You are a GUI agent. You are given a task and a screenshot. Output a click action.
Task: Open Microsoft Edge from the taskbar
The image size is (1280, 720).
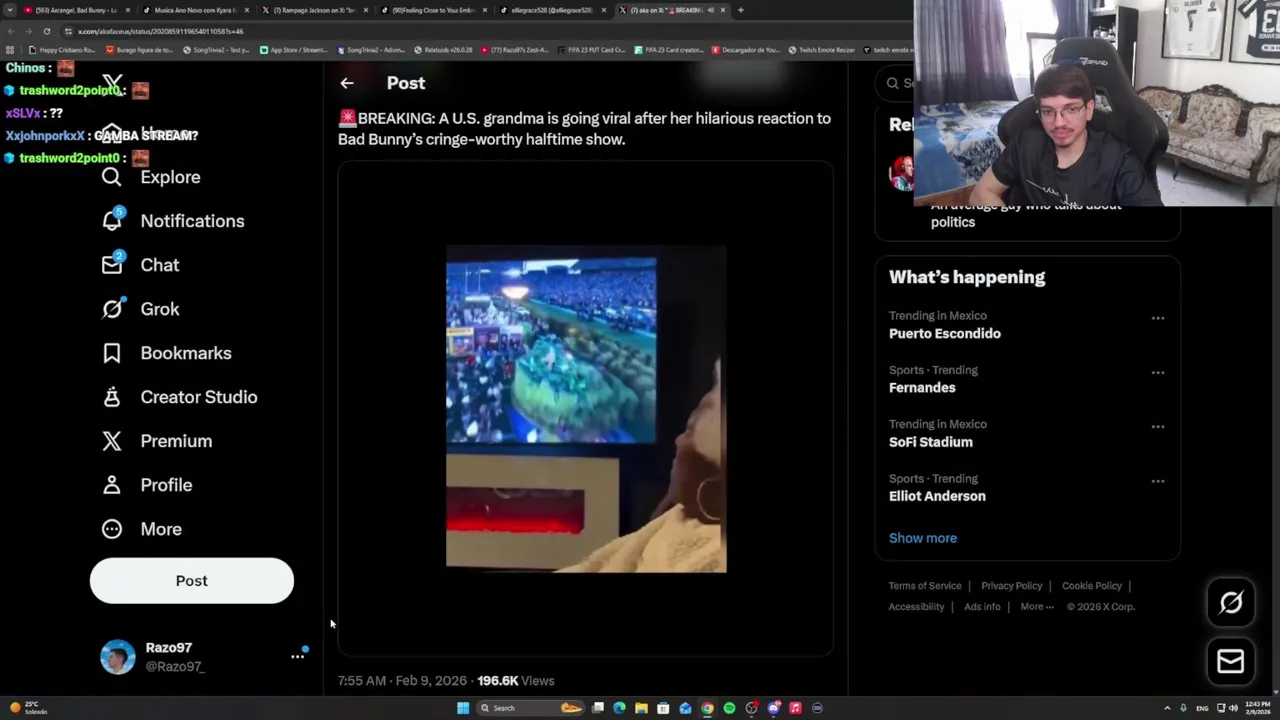click(619, 708)
